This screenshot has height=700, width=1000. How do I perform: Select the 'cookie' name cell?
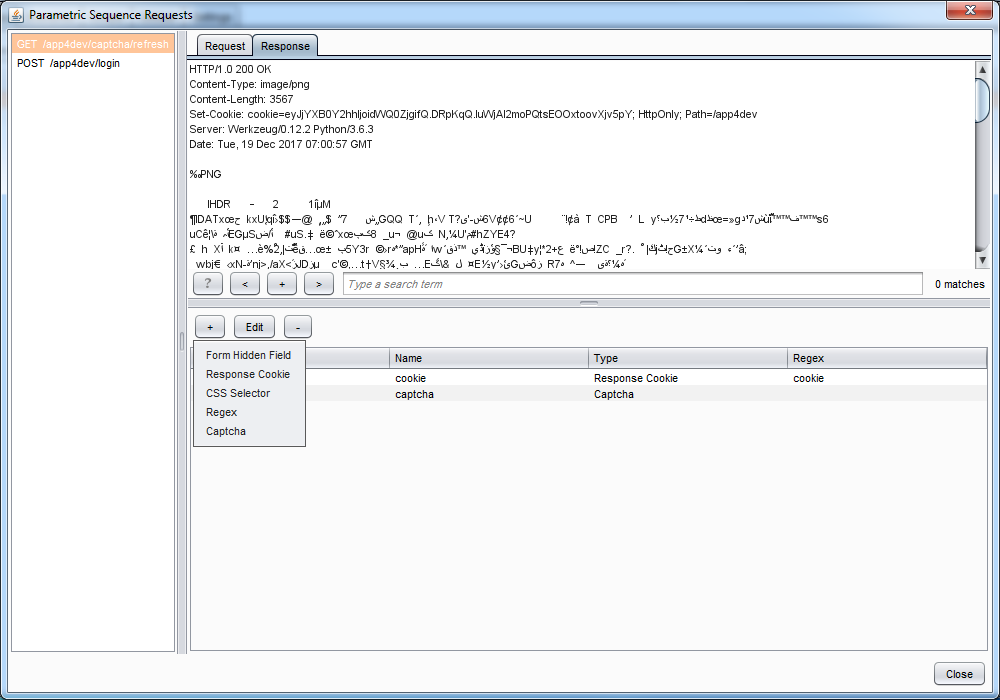click(x=489, y=378)
